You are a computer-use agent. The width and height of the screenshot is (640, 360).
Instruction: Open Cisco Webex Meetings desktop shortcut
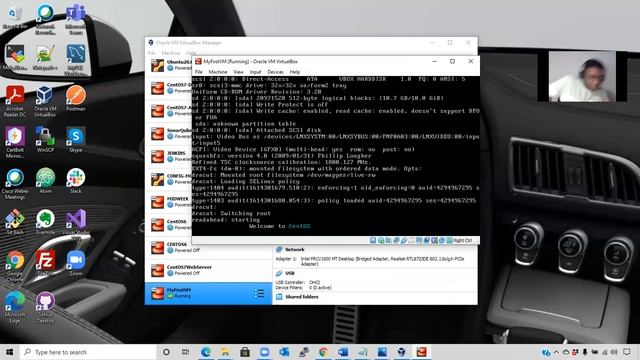click(15, 183)
